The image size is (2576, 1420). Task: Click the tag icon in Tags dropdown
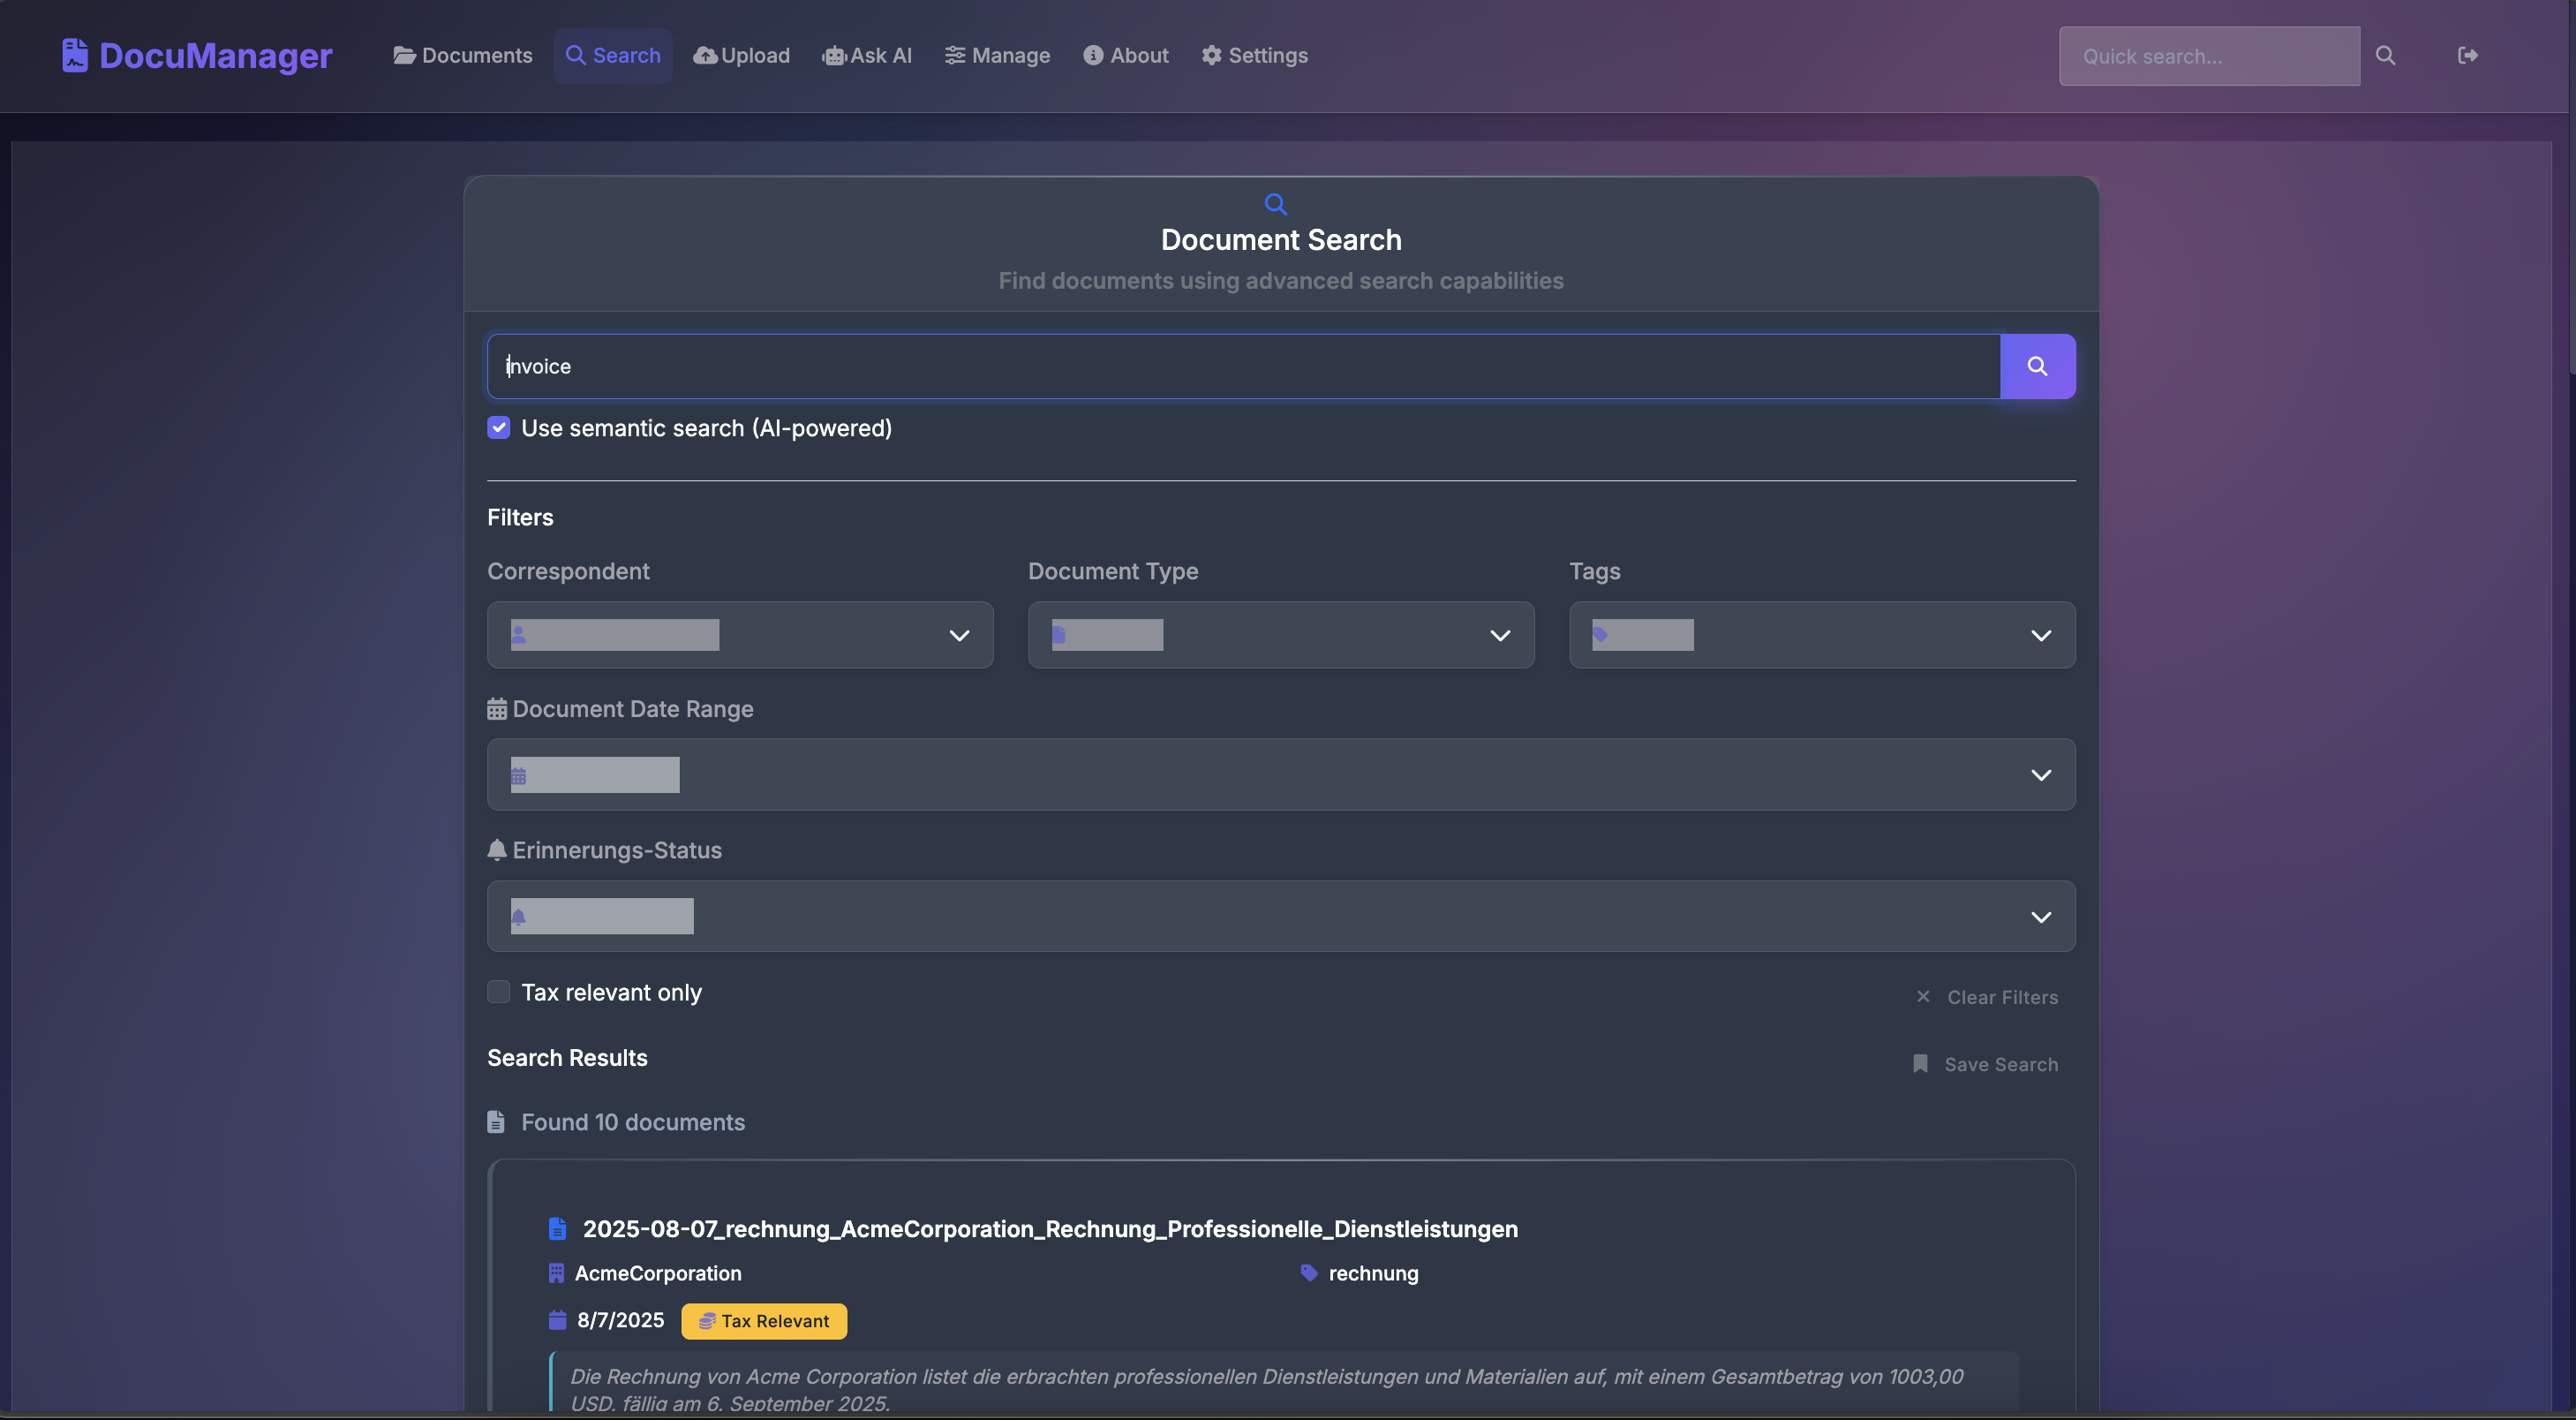(x=1600, y=634)
